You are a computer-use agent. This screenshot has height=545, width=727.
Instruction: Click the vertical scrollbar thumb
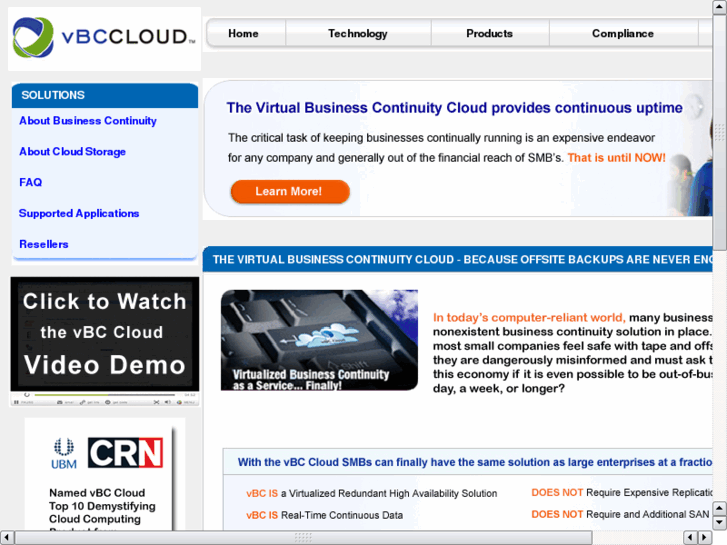720,133
